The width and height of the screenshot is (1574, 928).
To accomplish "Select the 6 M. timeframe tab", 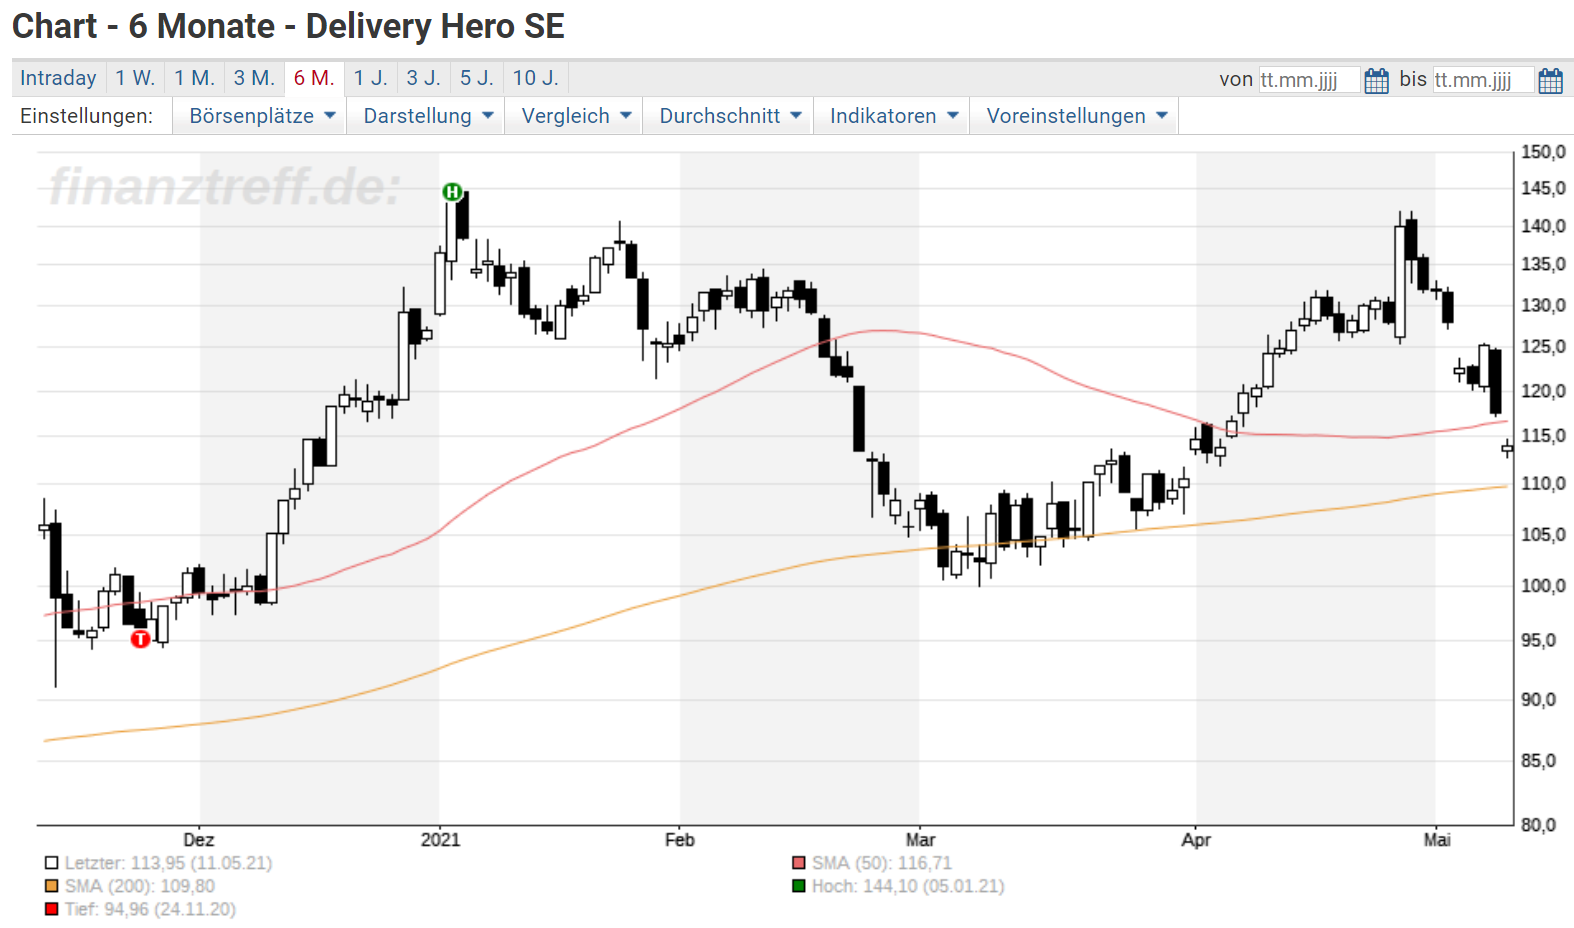I will click(x=314, y=78).
